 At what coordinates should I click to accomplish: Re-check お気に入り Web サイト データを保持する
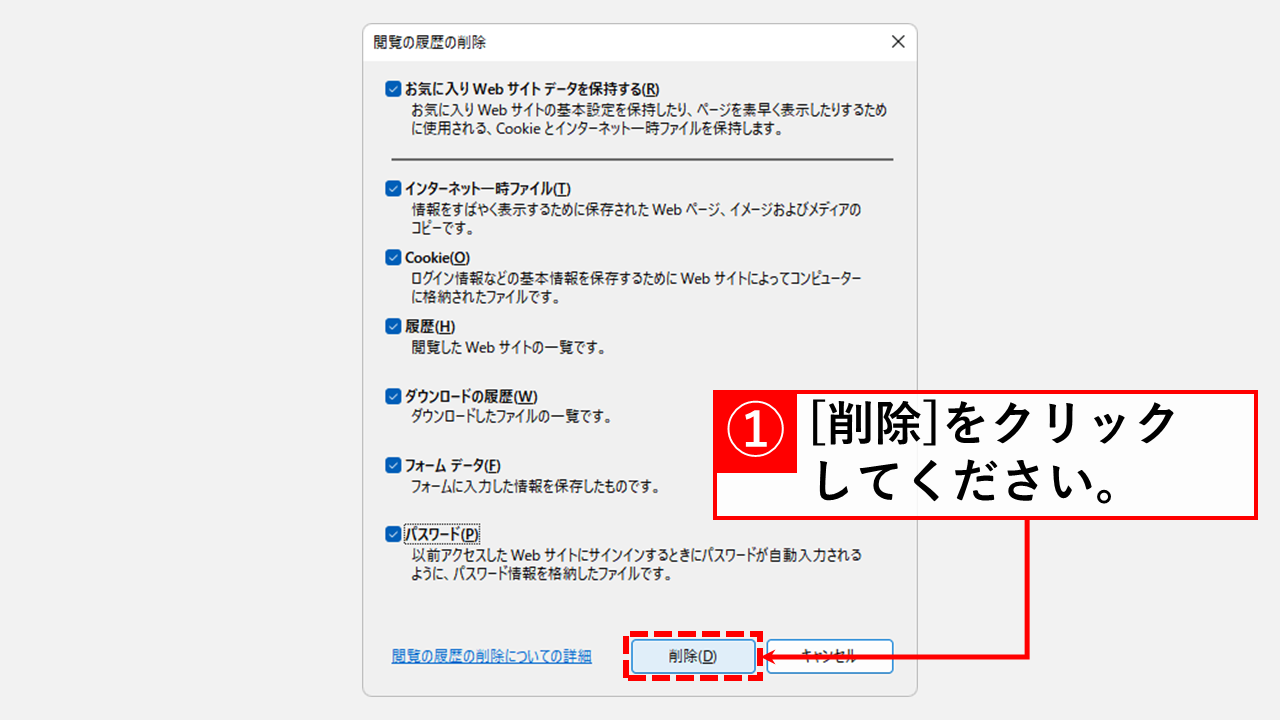[391, 88]
